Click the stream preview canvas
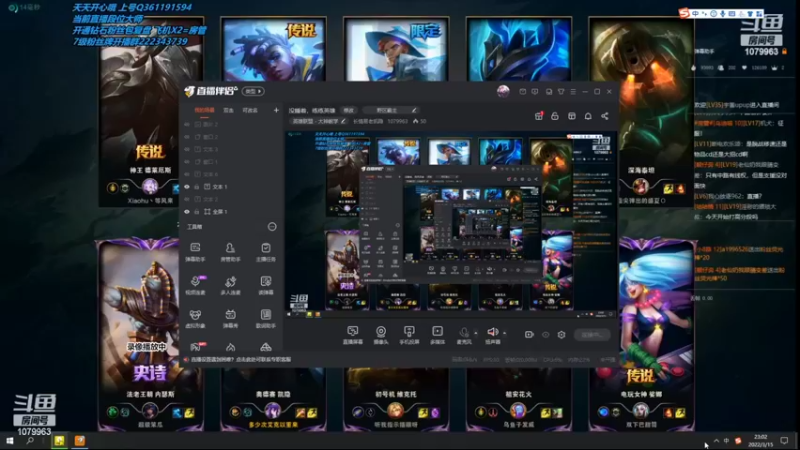 click(451, 224)
